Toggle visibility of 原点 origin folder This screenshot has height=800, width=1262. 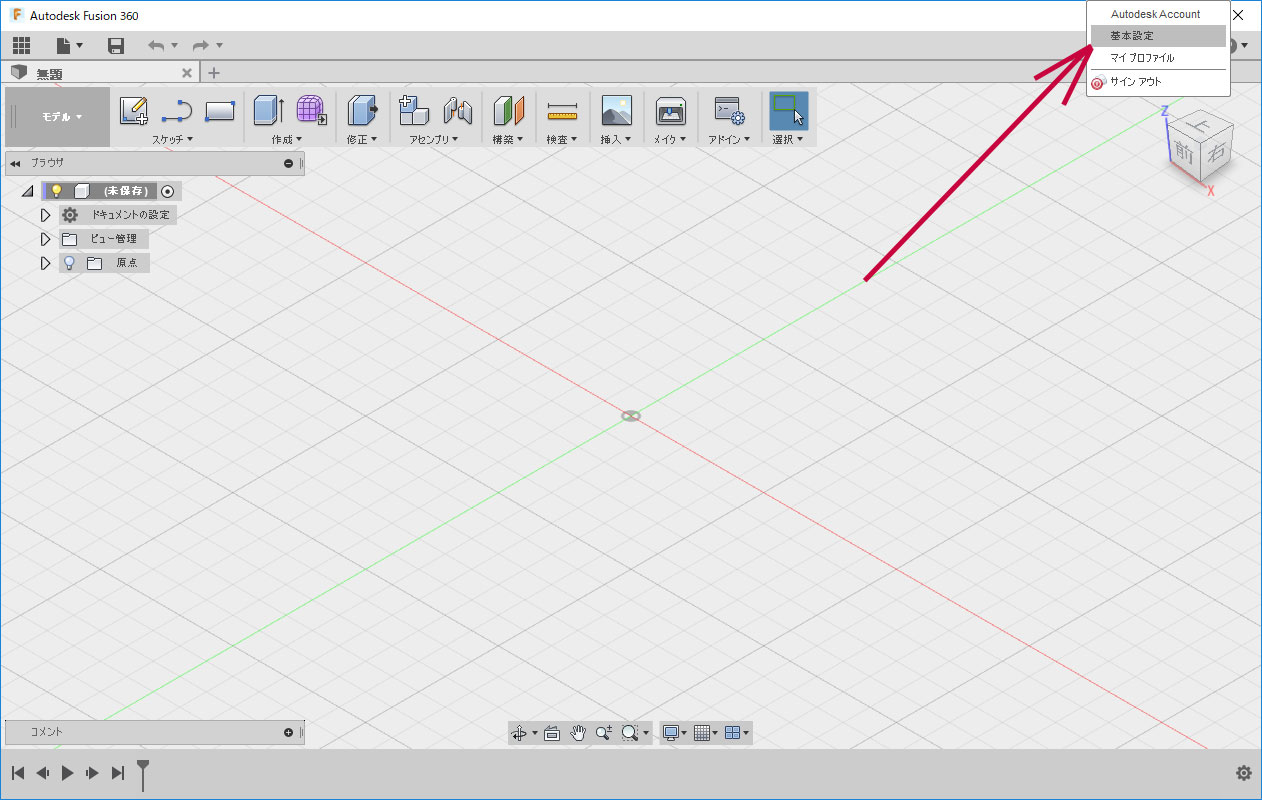pos(69,263)
